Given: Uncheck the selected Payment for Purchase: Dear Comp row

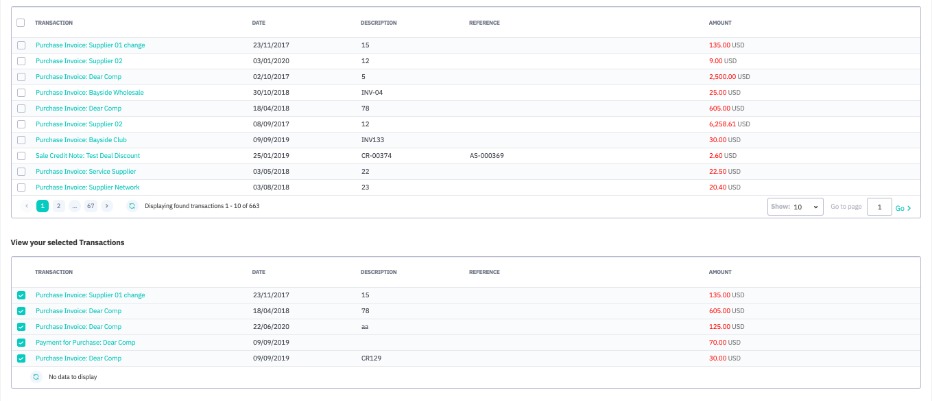Looking at the screenshot, I should 22,342.
